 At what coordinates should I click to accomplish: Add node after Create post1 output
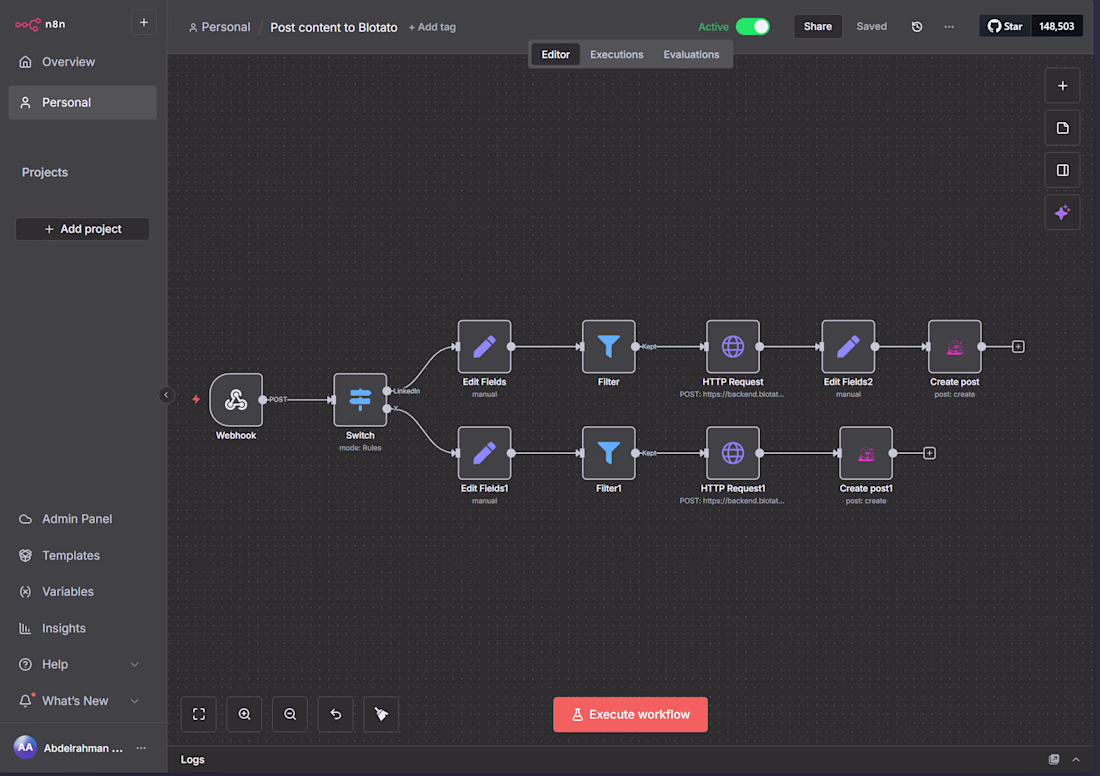coord(930,453)
